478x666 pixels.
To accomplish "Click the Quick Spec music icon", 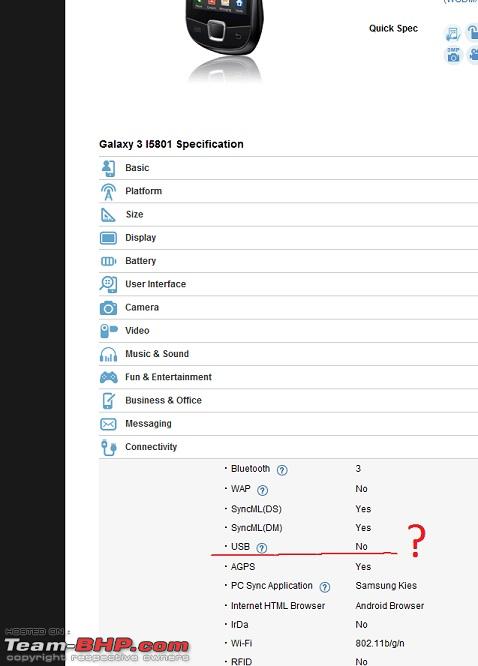I will coord(453,33).
